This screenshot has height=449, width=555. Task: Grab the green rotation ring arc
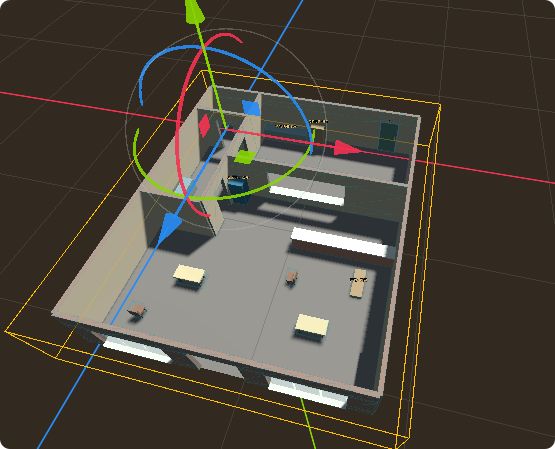219,184
